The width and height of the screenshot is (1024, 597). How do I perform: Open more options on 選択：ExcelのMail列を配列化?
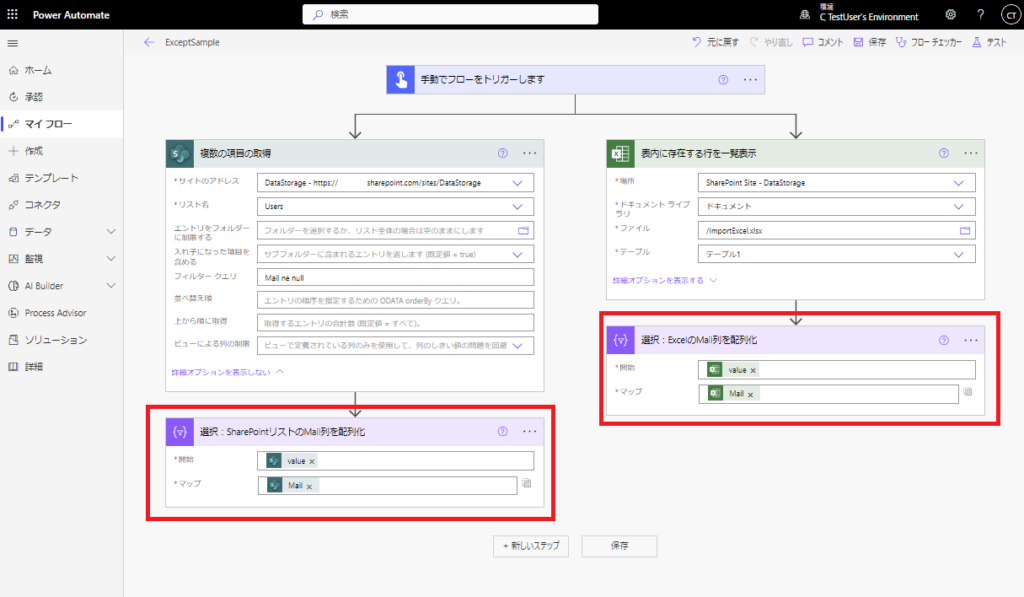[x=971, y=340]
